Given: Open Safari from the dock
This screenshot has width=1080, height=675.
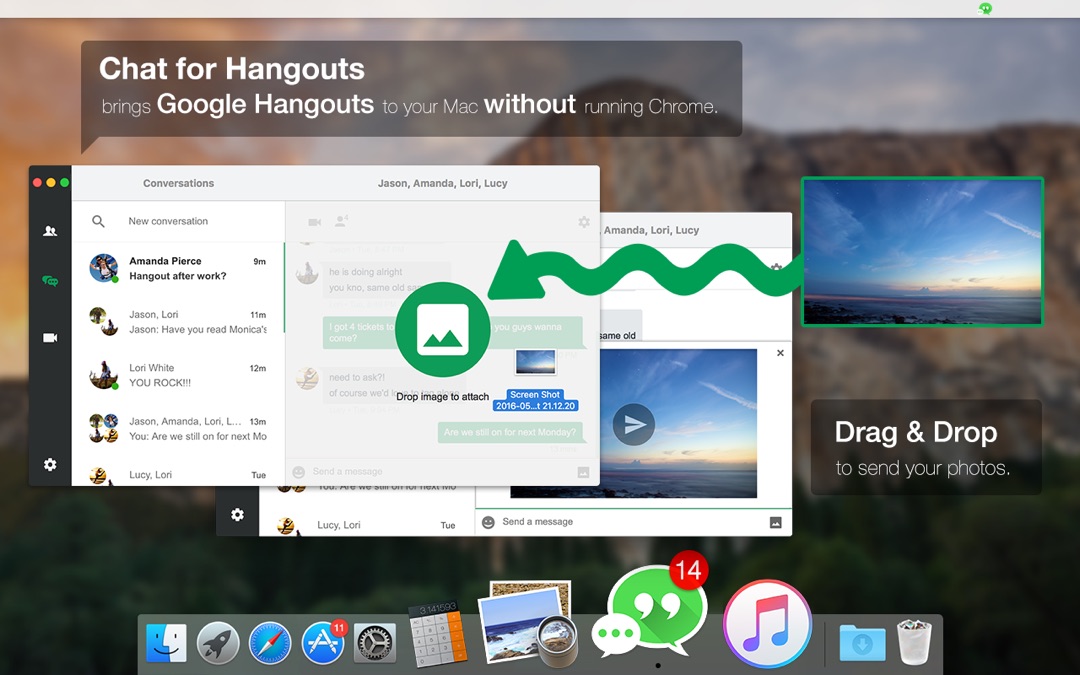Looking at the screenshot, I should (x=270, y=643).
